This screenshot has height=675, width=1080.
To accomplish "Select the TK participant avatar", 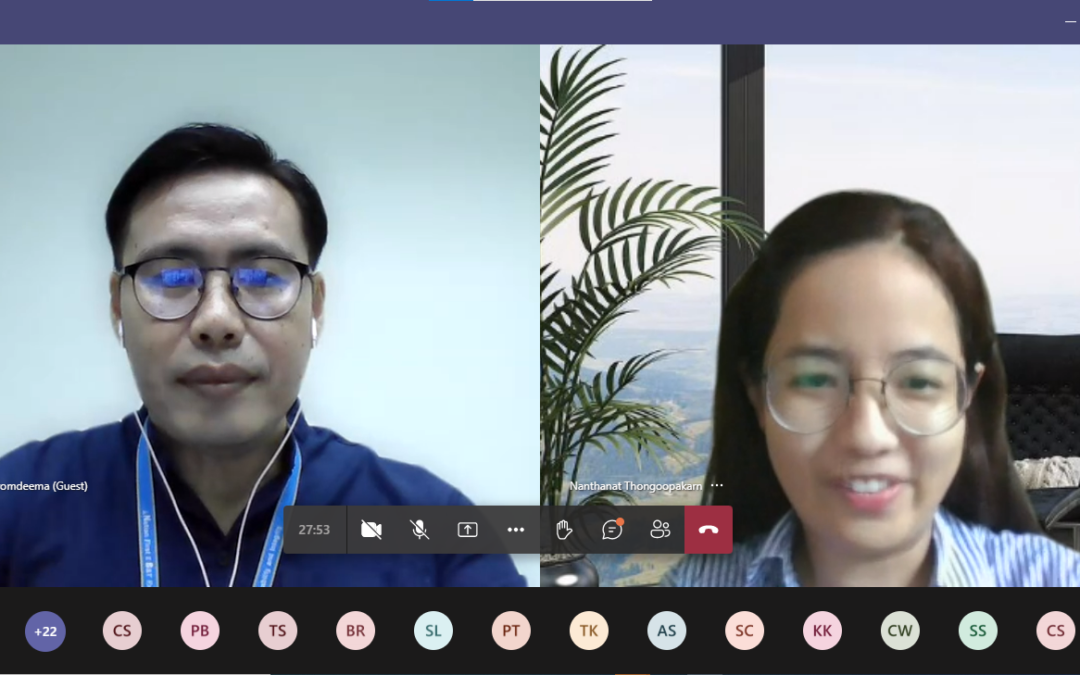I will 589,631.
